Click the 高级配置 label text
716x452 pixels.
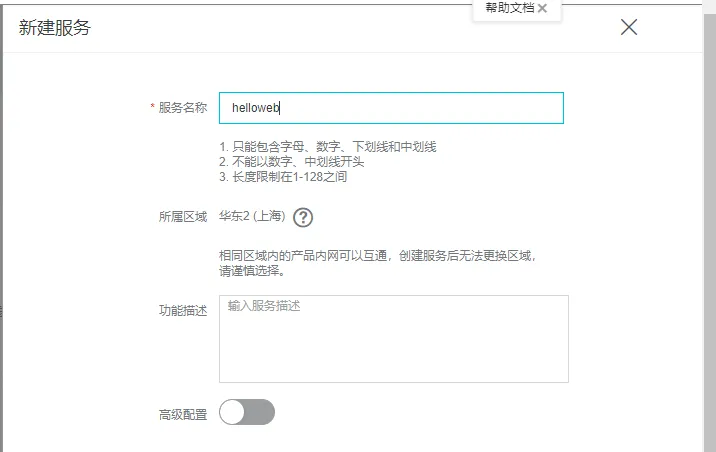pyautogui.click(x=182, y=413)
